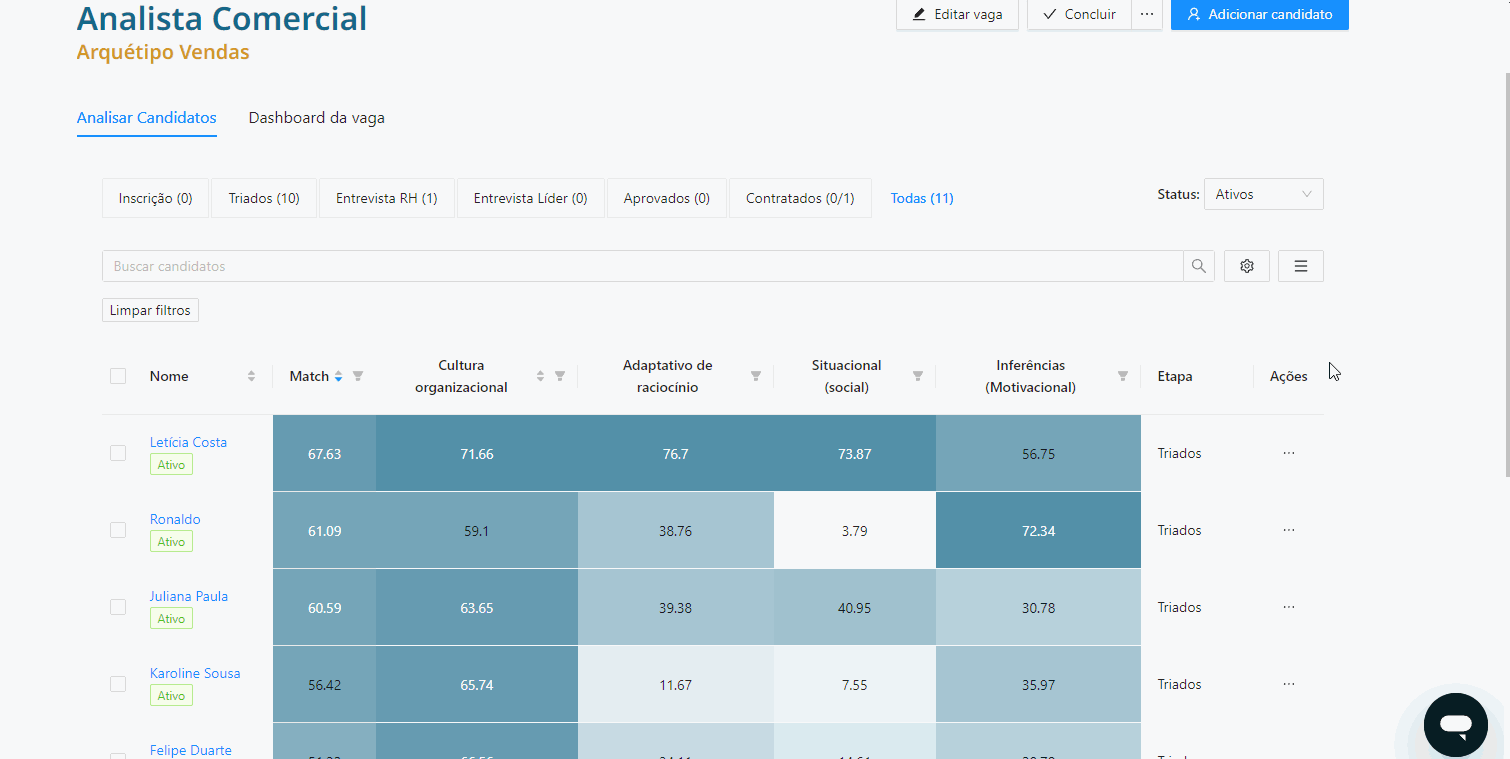Switch to Dashboard da vaga tab
1510x759 pixels.
coord(316,118)
